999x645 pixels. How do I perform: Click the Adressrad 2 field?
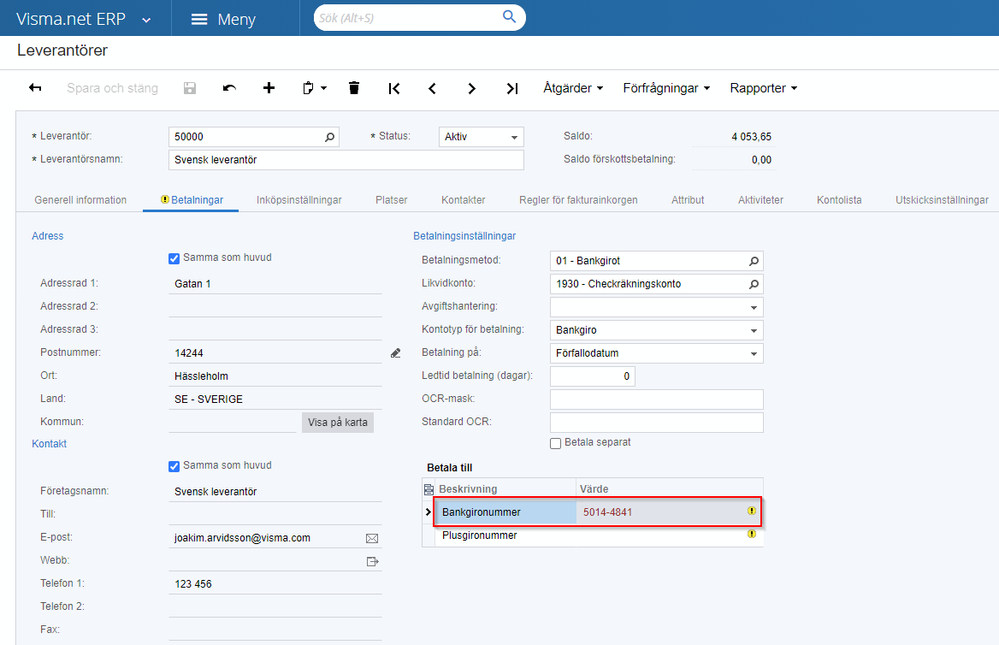[275, 307]
